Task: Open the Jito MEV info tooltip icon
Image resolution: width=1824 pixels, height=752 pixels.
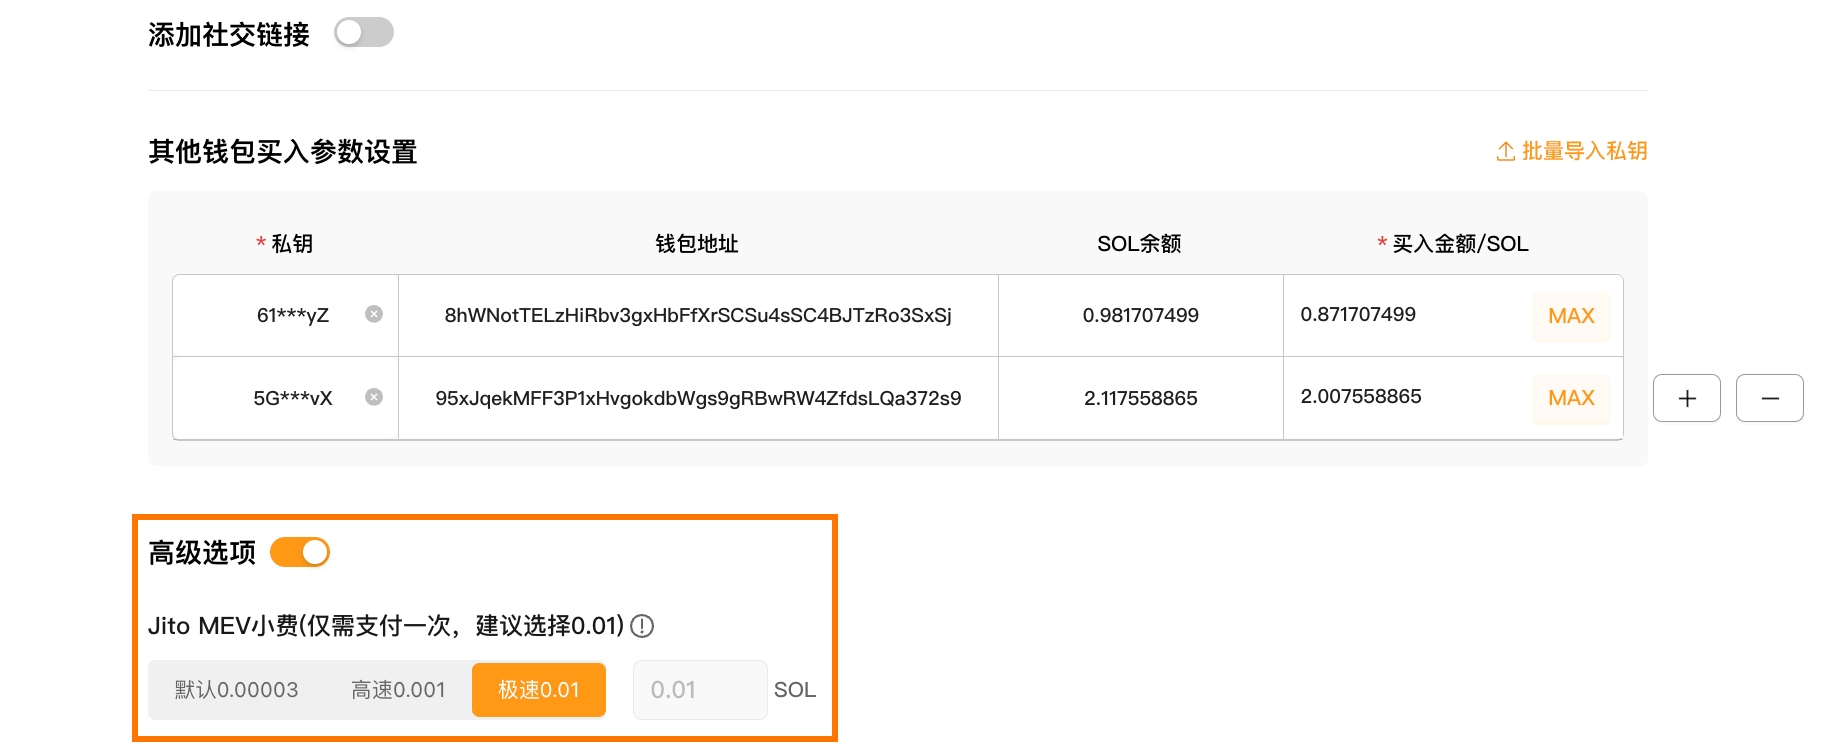Action: click(x=642, y=626)
